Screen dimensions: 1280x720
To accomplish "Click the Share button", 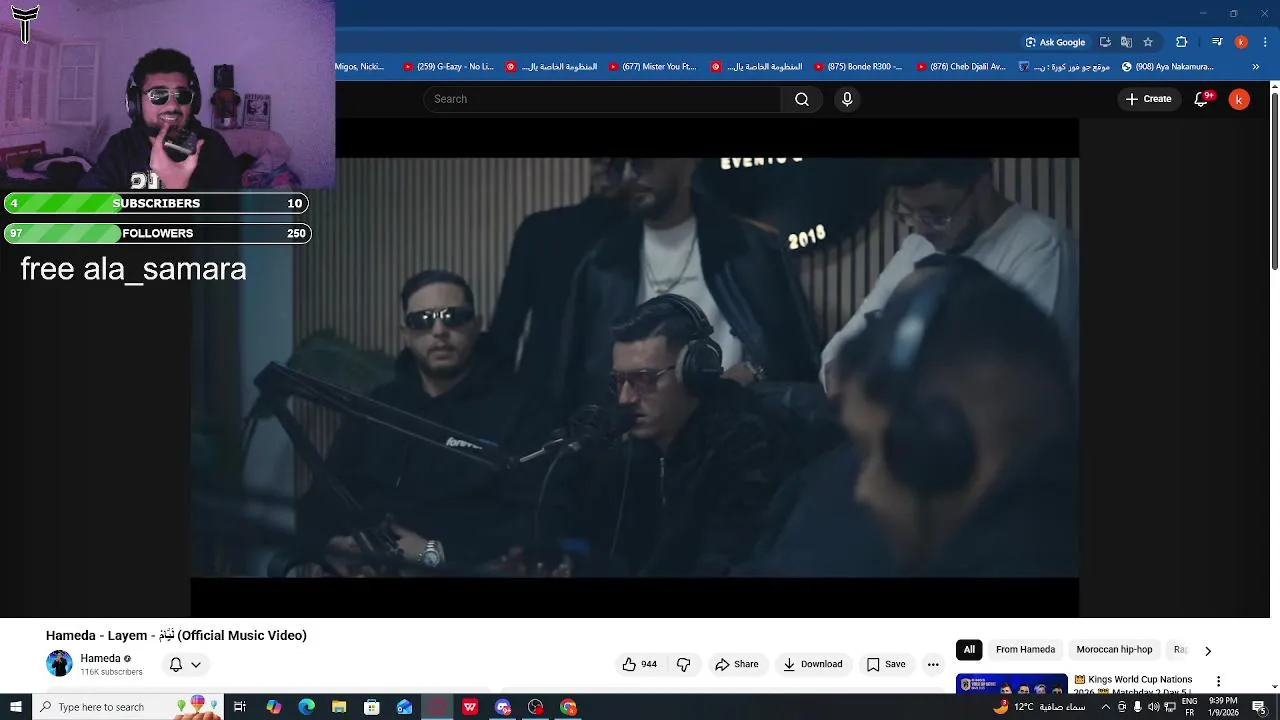I will (736, 664).
